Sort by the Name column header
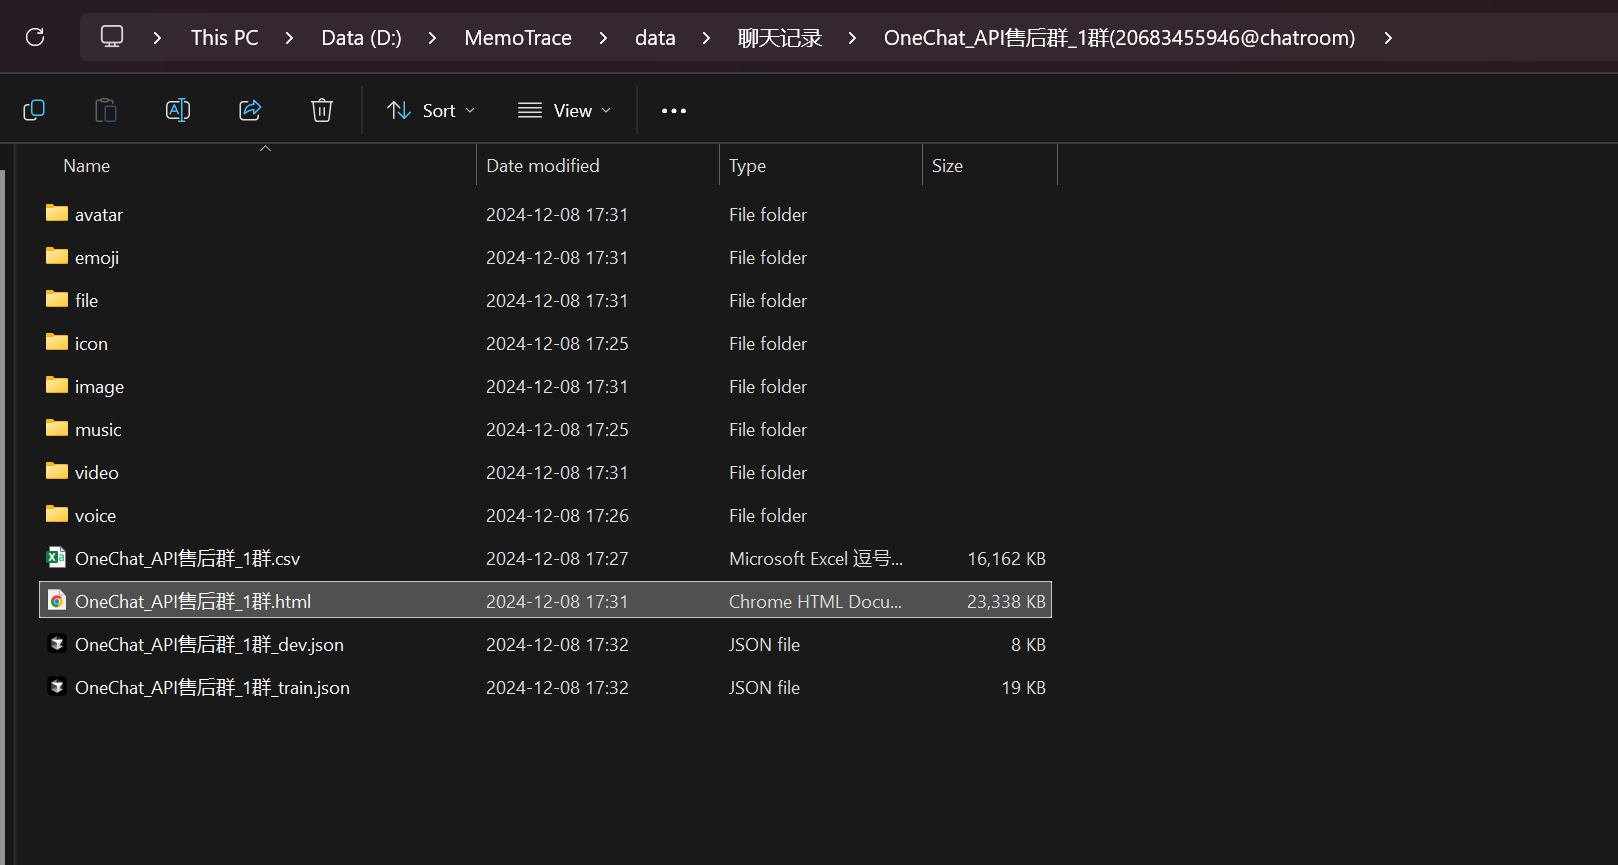 (86, 166)
